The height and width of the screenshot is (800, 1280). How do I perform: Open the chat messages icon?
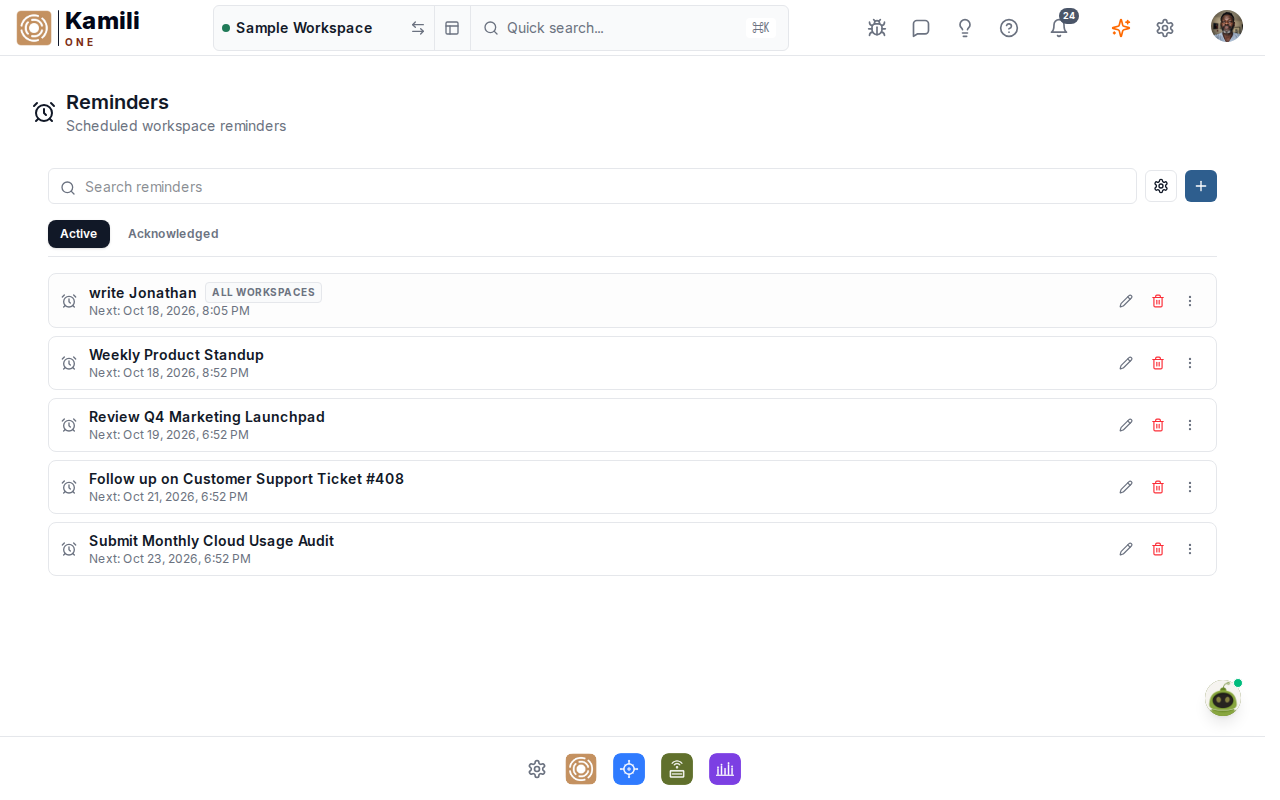coord(921,28)
